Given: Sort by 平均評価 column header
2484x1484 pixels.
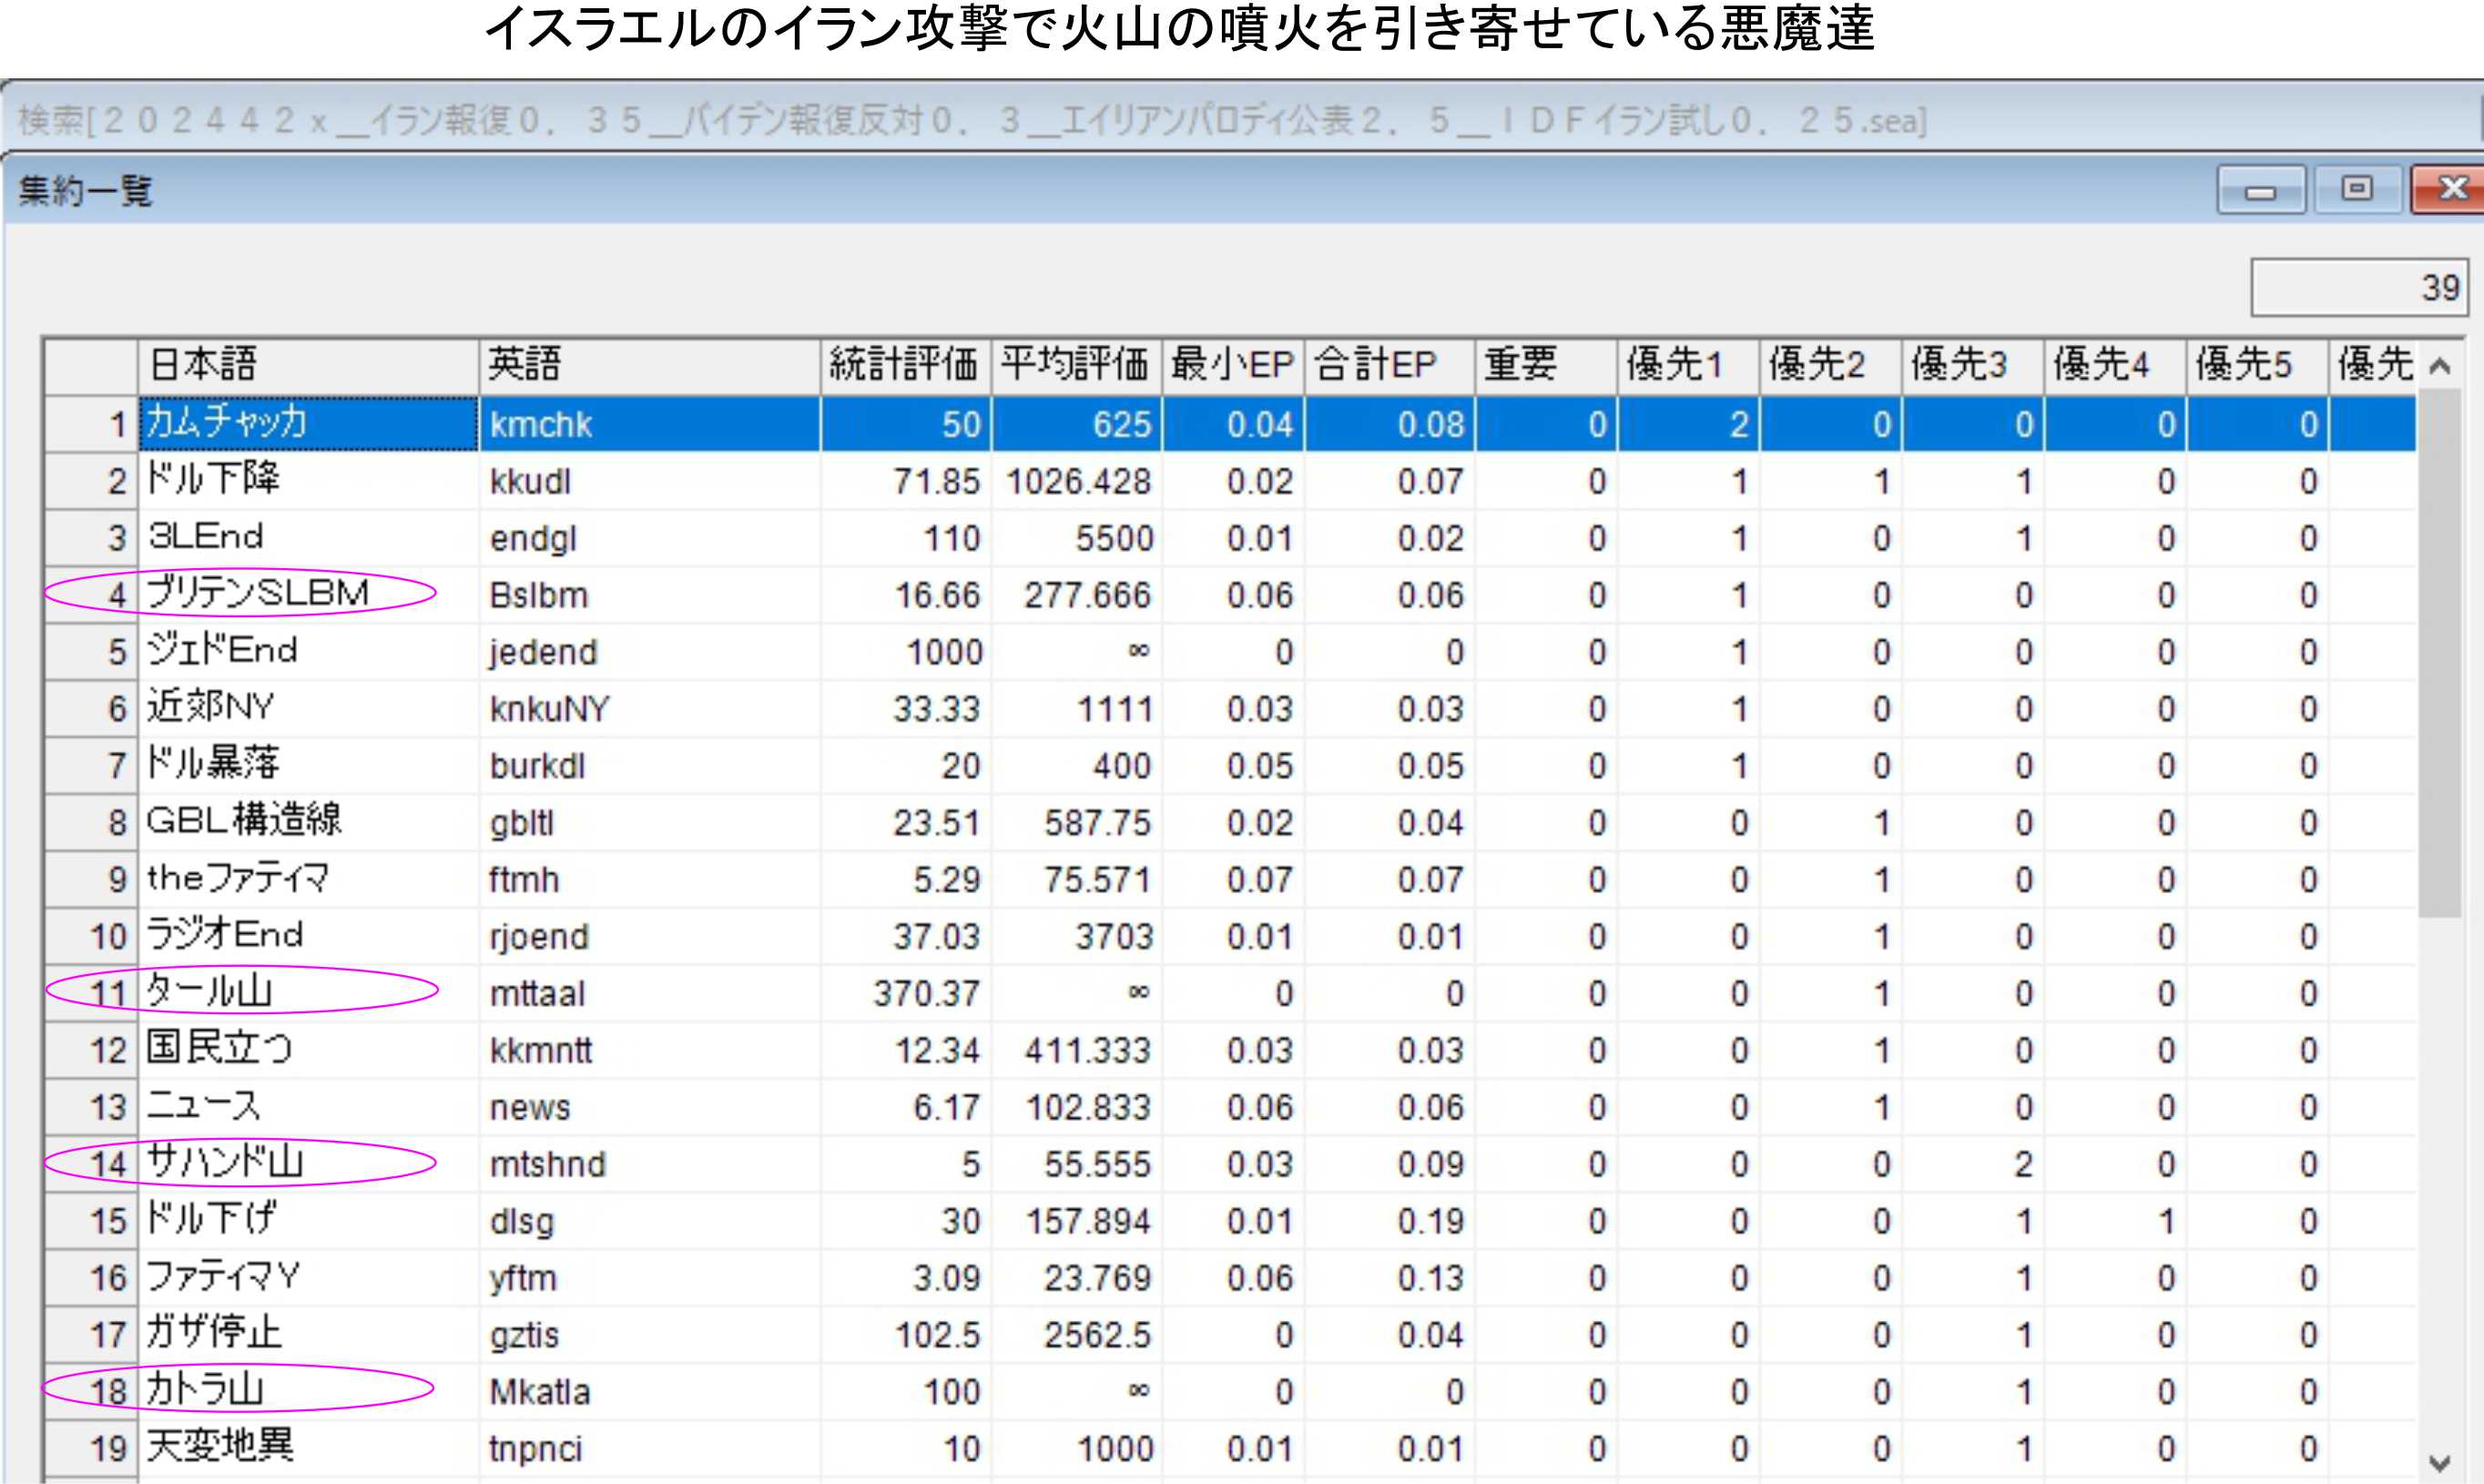Looking at the screenshot, I should [1077, 366].
